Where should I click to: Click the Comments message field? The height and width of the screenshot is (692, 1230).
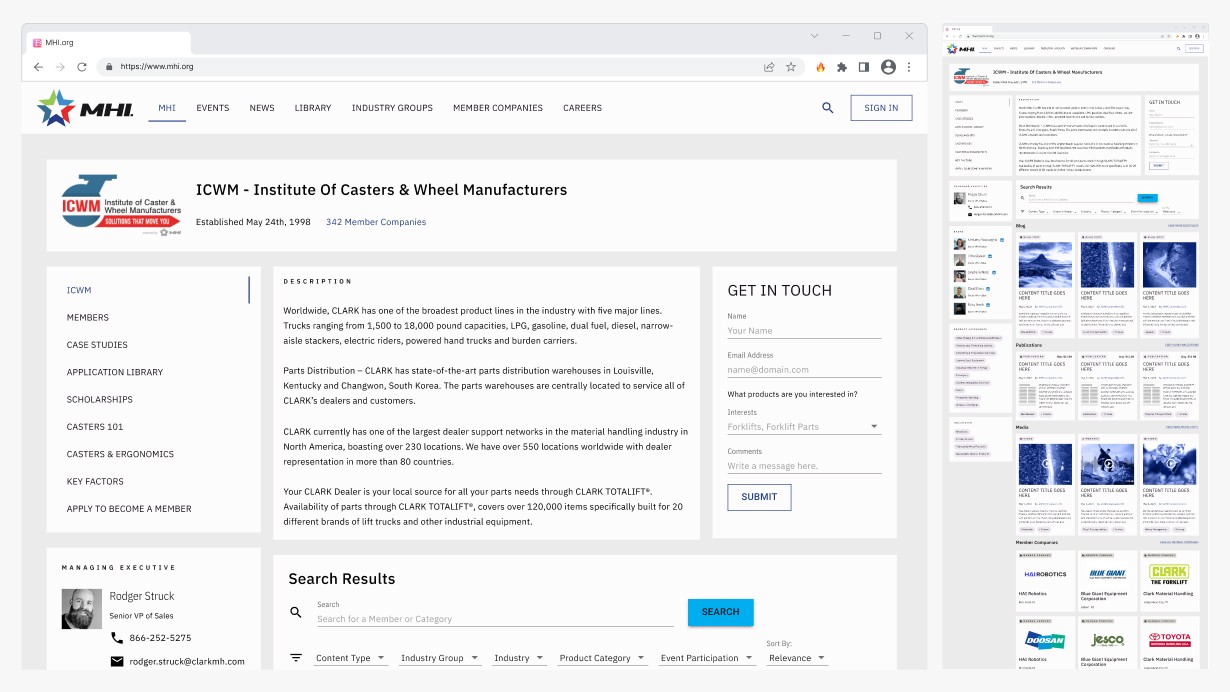click(x=804, y=466)
